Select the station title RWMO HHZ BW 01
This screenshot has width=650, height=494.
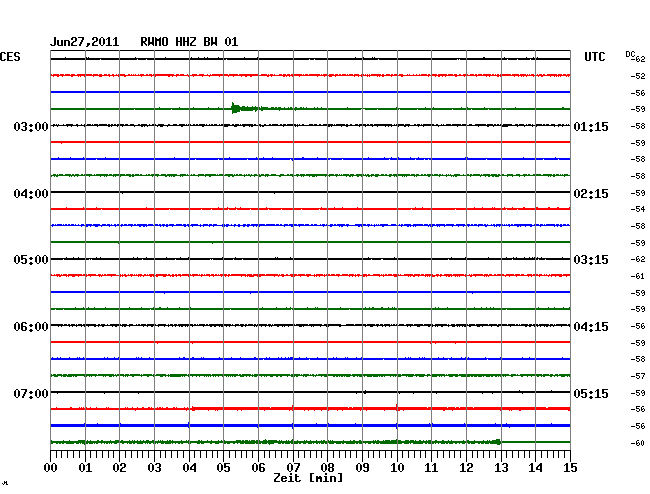click(189, 42)
